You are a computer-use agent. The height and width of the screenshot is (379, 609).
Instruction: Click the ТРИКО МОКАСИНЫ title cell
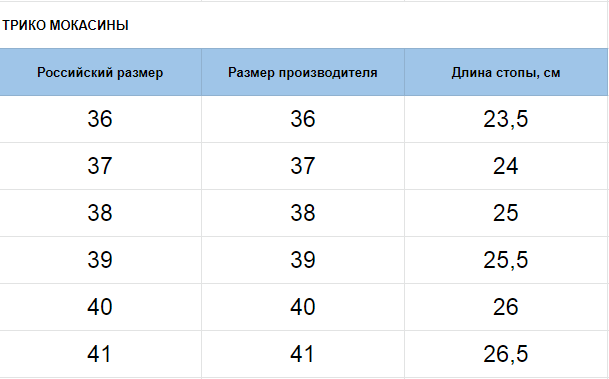pyautogui.click(x=101, y=25)
